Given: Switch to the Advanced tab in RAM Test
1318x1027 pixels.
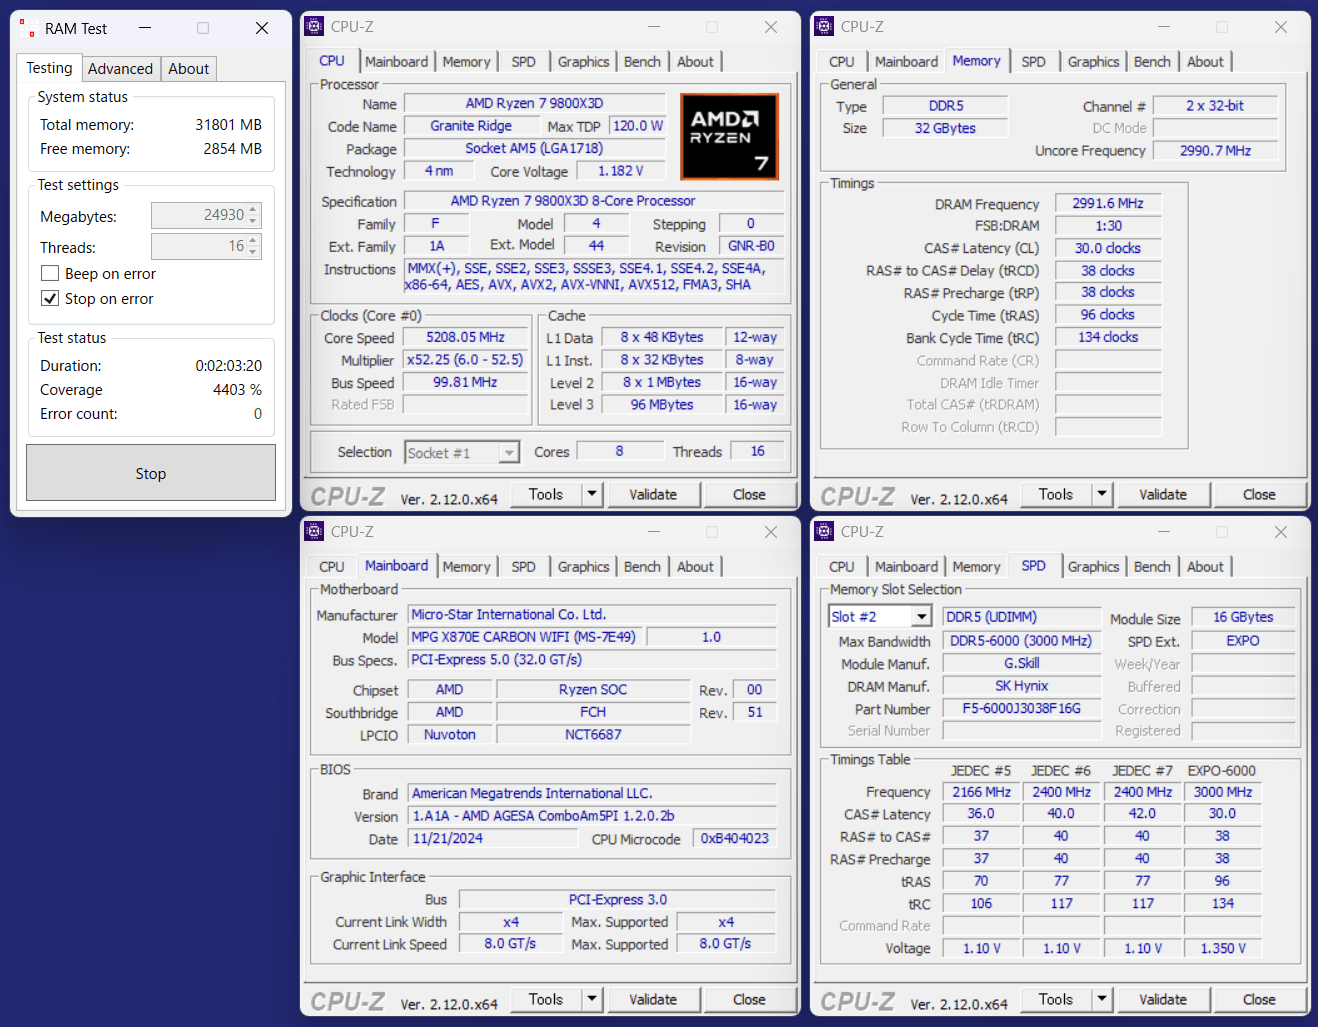Looking at the screenshot, I should coord(120,69).
